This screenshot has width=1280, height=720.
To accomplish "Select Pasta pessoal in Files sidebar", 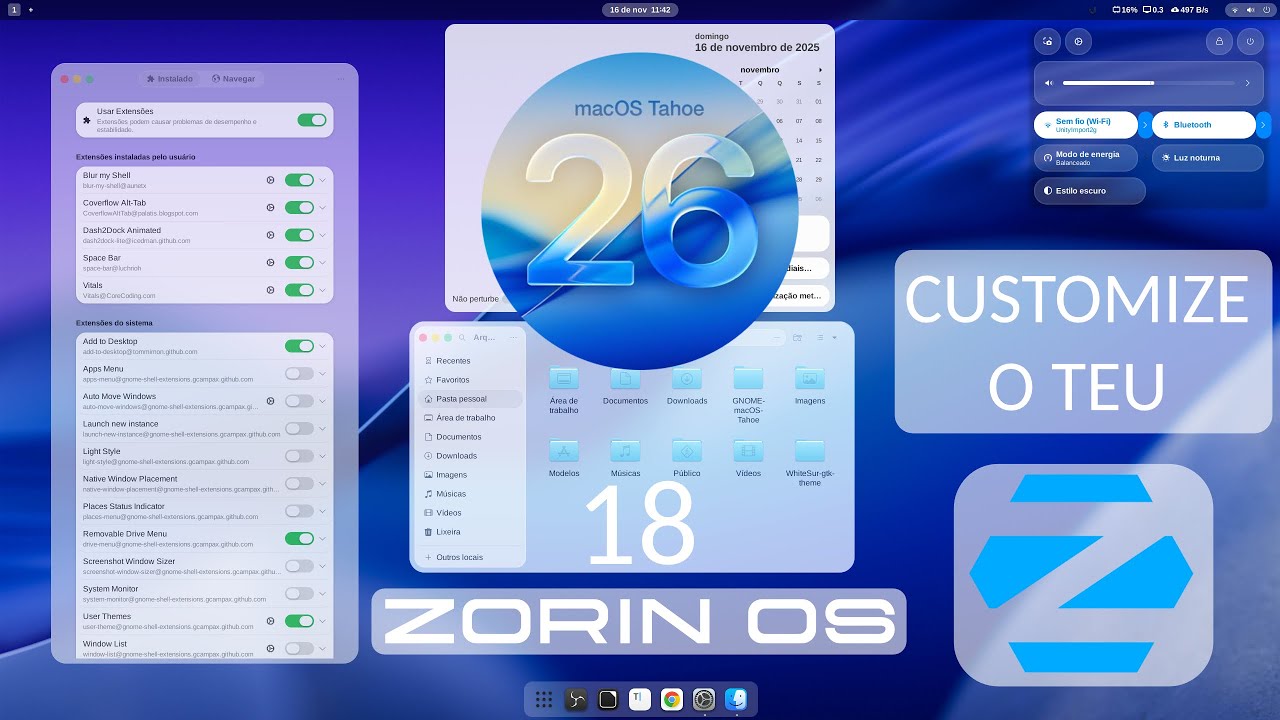I will tap(470, 399).
